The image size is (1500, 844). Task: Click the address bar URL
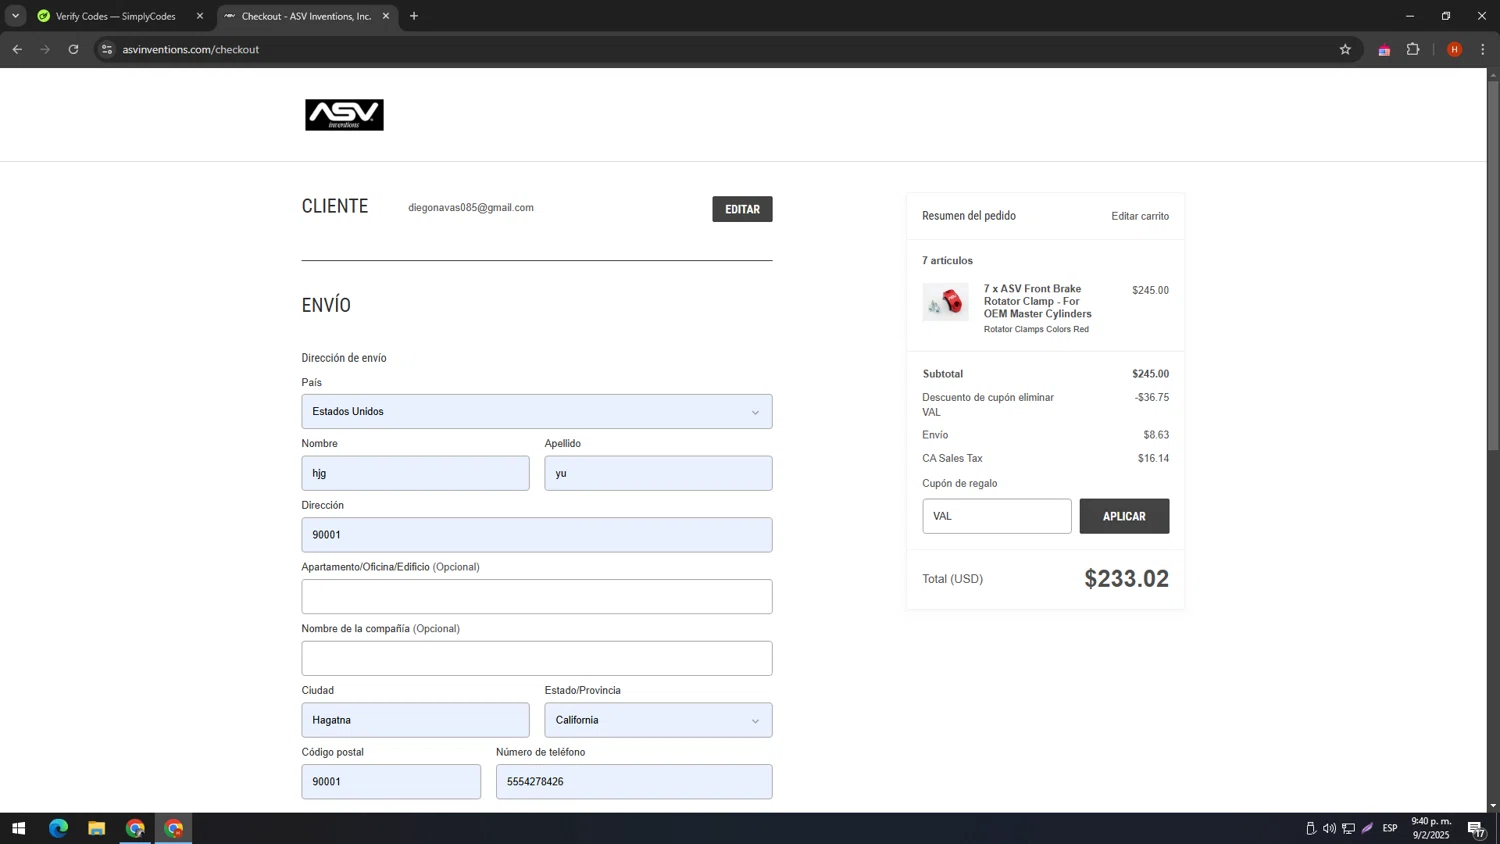click(x=190, y=49)
